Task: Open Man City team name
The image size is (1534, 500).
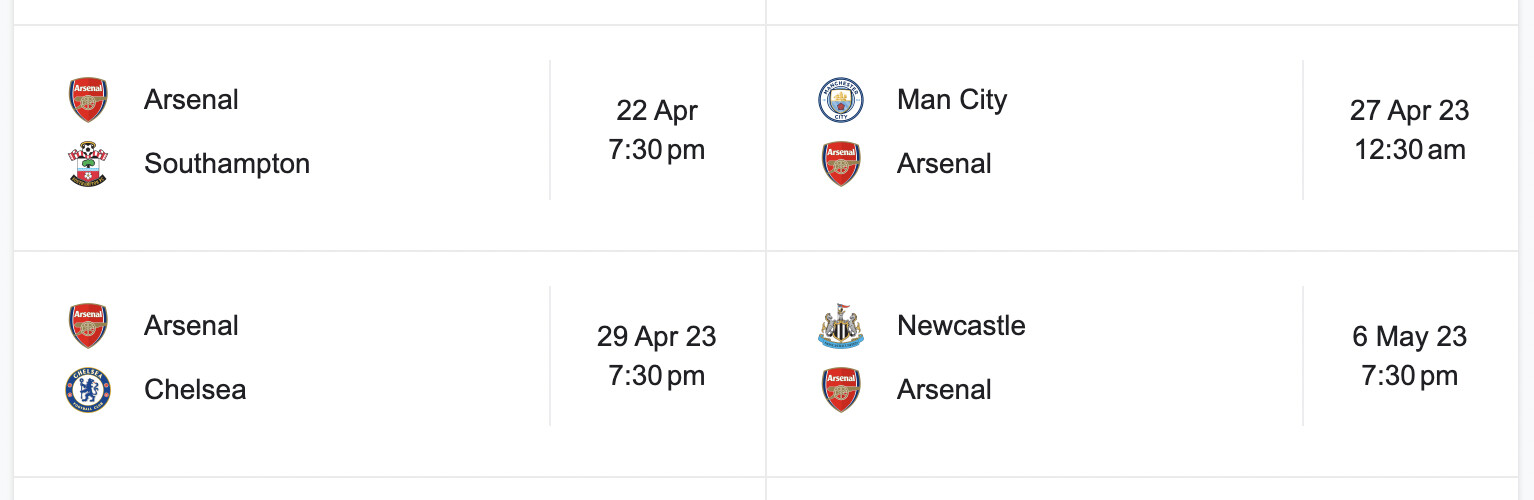Action: [952, 100]
